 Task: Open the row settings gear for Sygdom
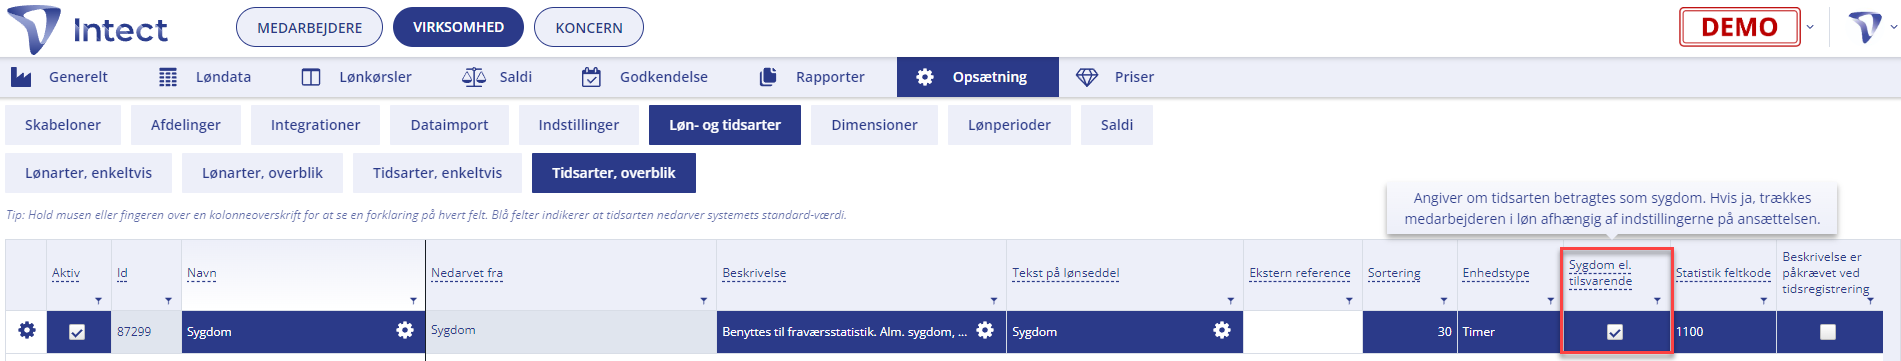27,330
